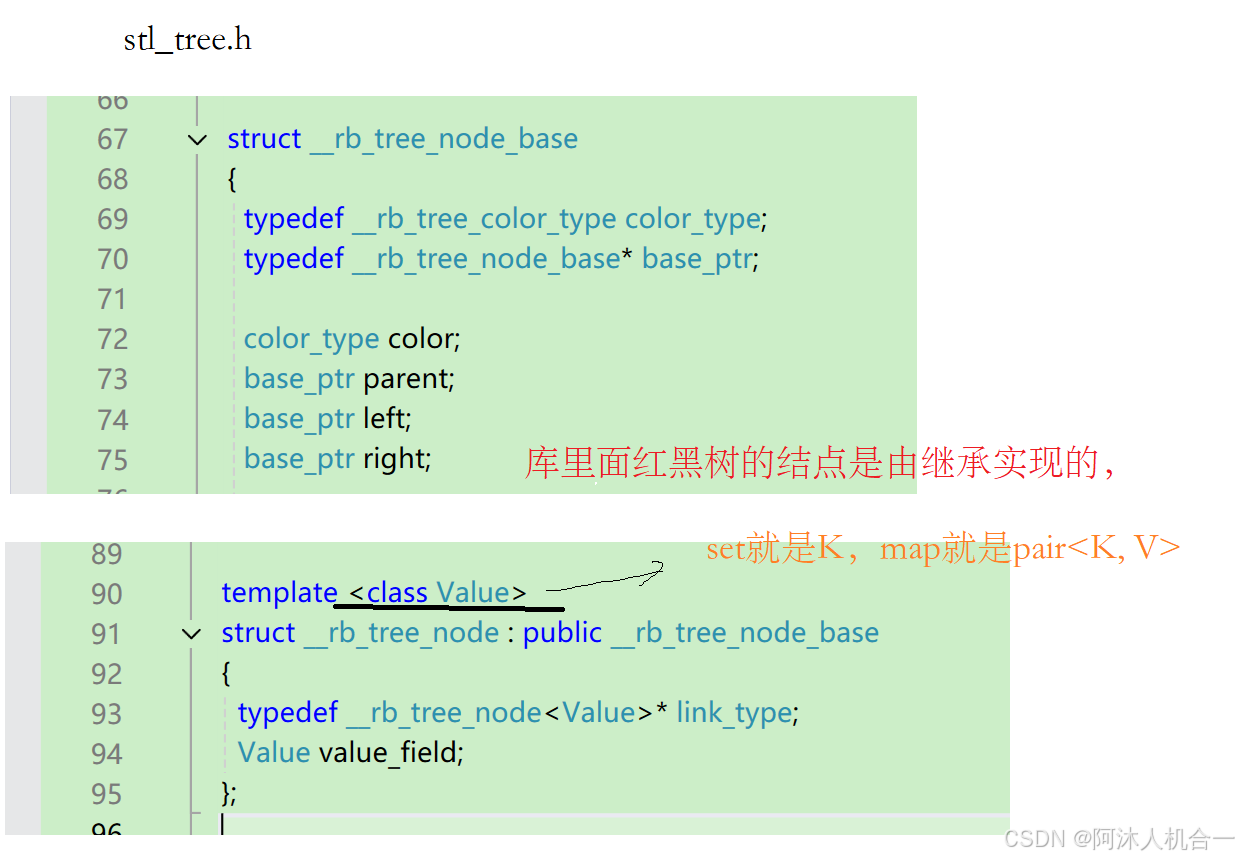Screen dimensions: 1239x858
Task: Select the stl_tree.h file title
Action: [x=186, y=38]
